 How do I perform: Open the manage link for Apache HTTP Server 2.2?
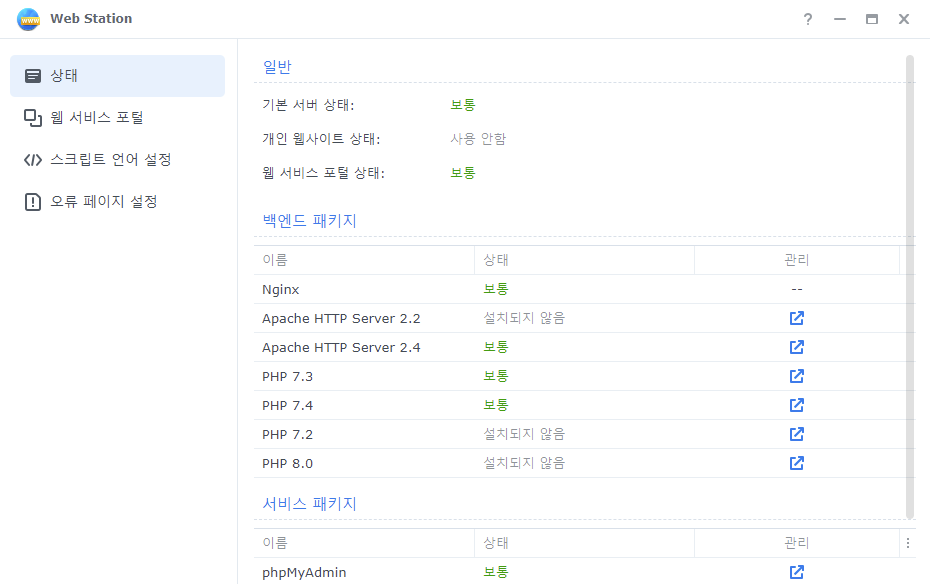(x=797, y=318)
